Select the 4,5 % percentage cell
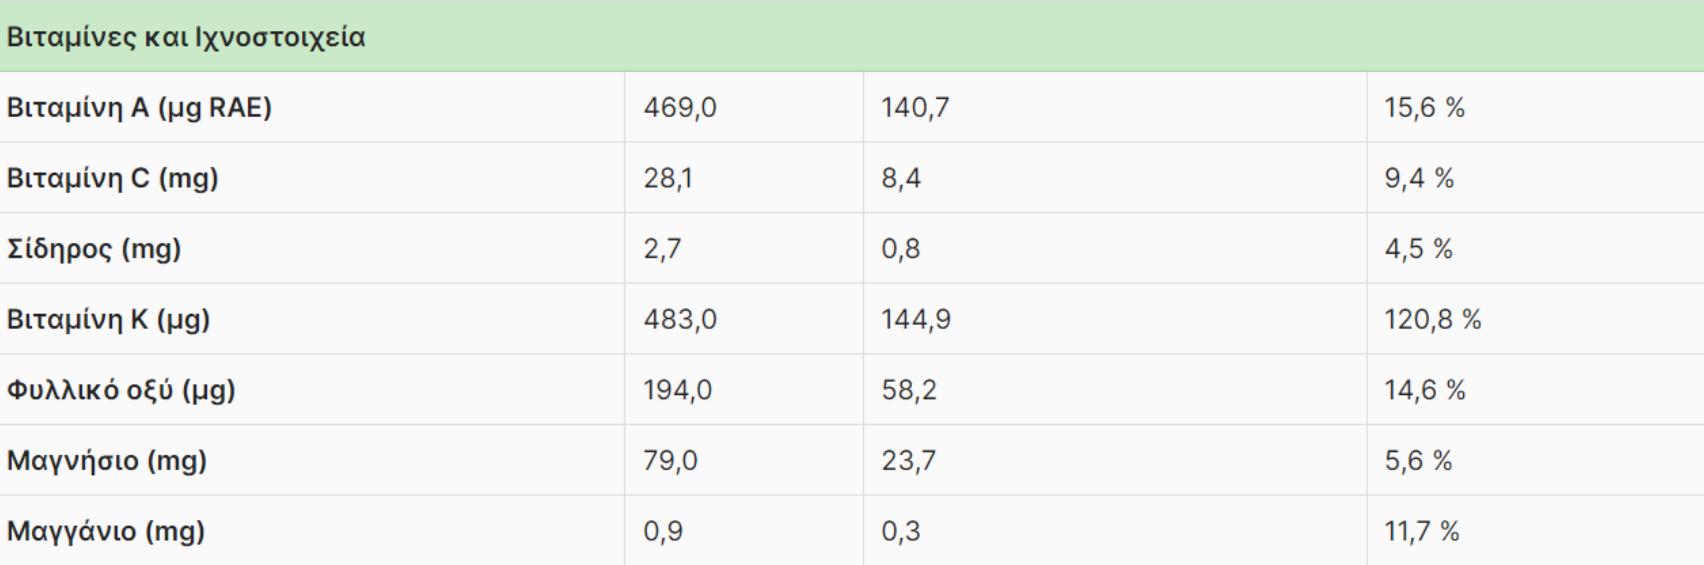Viewport: 1704px width, 565px height. (1418, 249)
